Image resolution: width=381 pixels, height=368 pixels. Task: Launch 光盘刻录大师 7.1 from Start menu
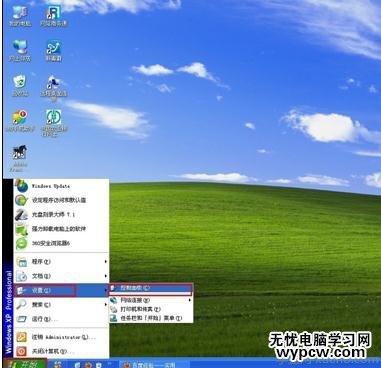pos(61,214)
